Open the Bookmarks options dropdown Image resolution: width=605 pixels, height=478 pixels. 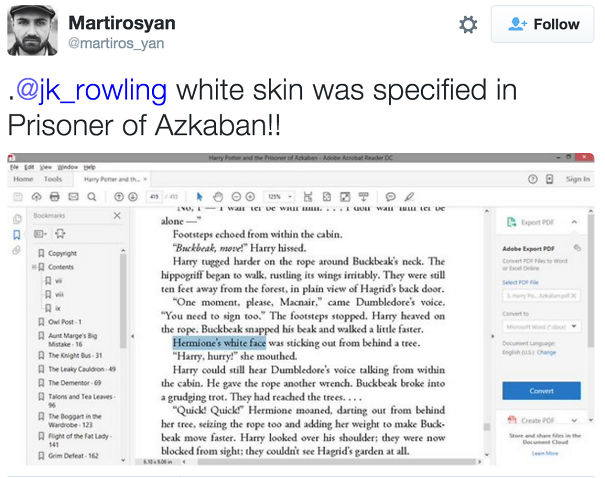click(41, 234)
